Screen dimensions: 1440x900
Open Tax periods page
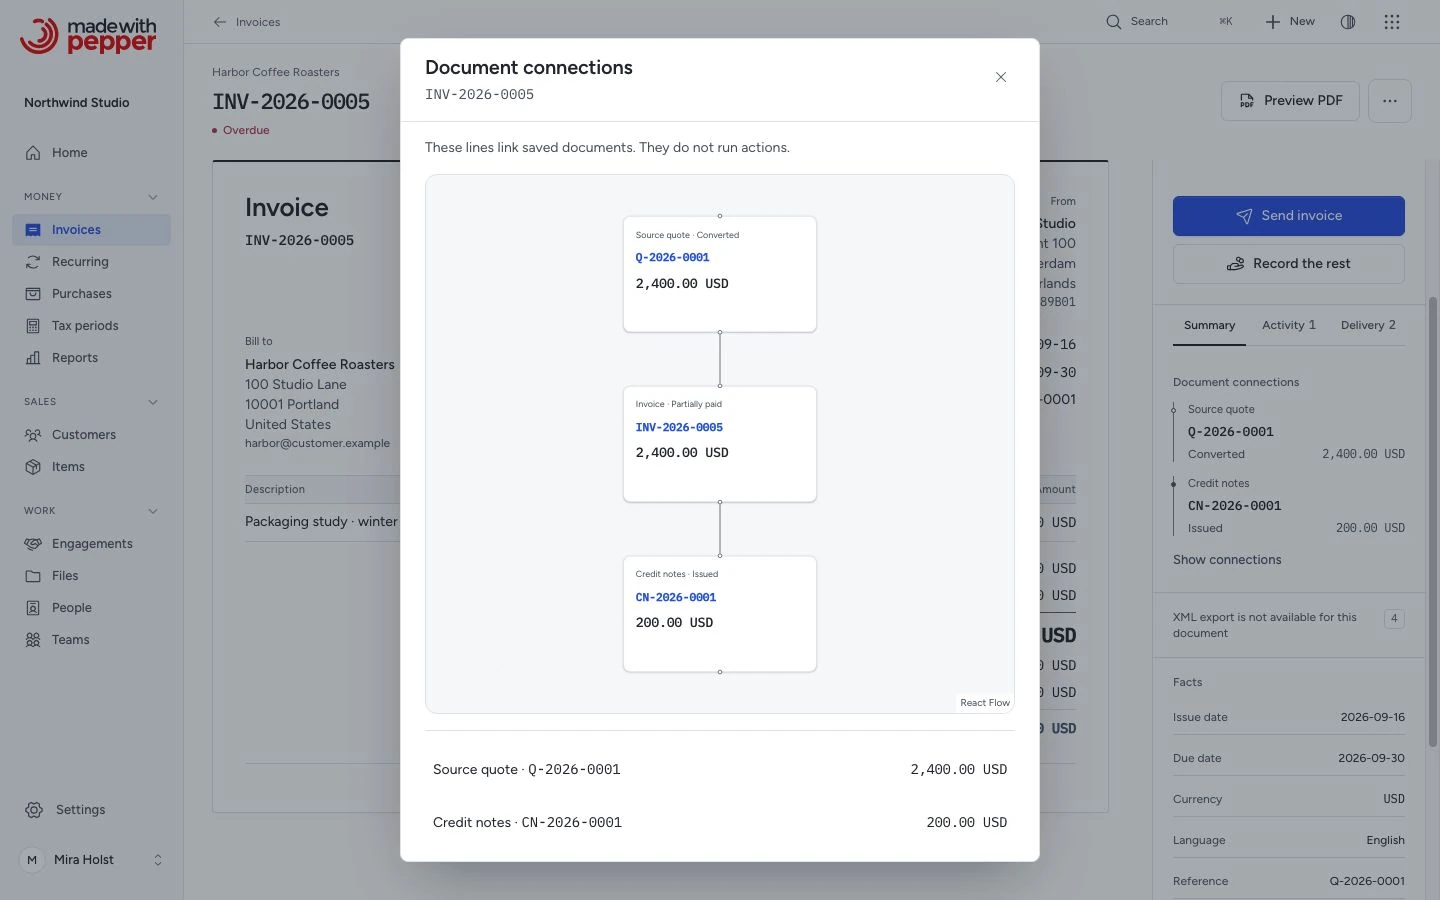[91, 326]
